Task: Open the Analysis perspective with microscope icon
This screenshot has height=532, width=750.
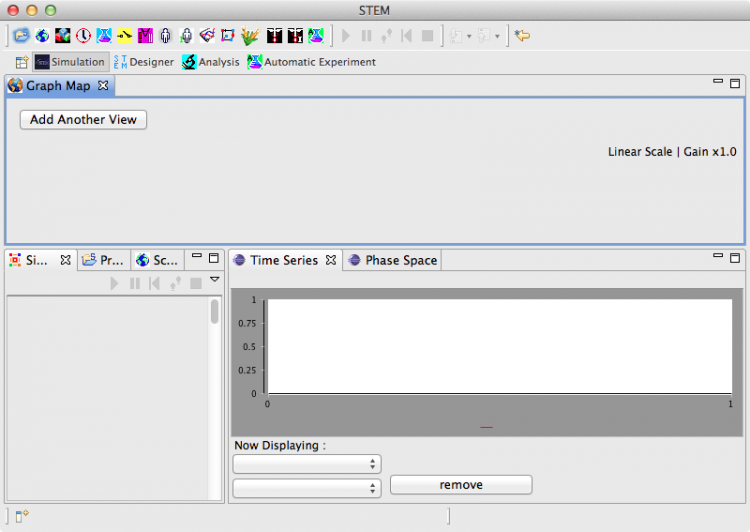Action: (210, 62)
